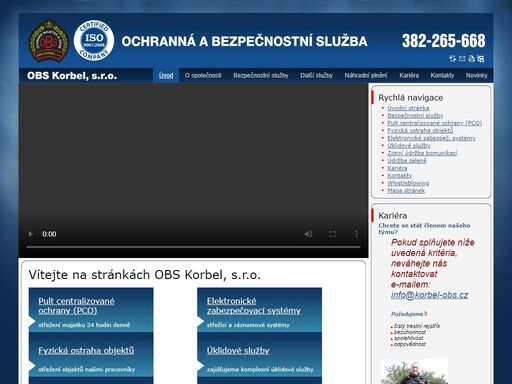Viewport: 512px width, 384px height.
Task: Open Zimní údržba komunikací link
Action: point(422,153)
